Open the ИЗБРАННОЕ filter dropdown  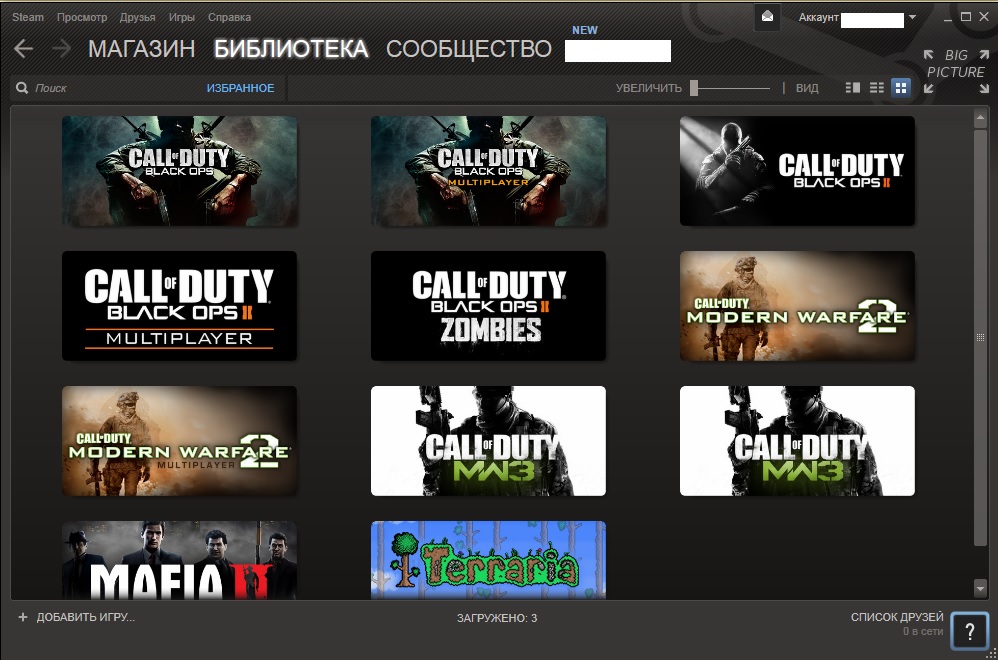pyautogui.click(x=241, y=88)
